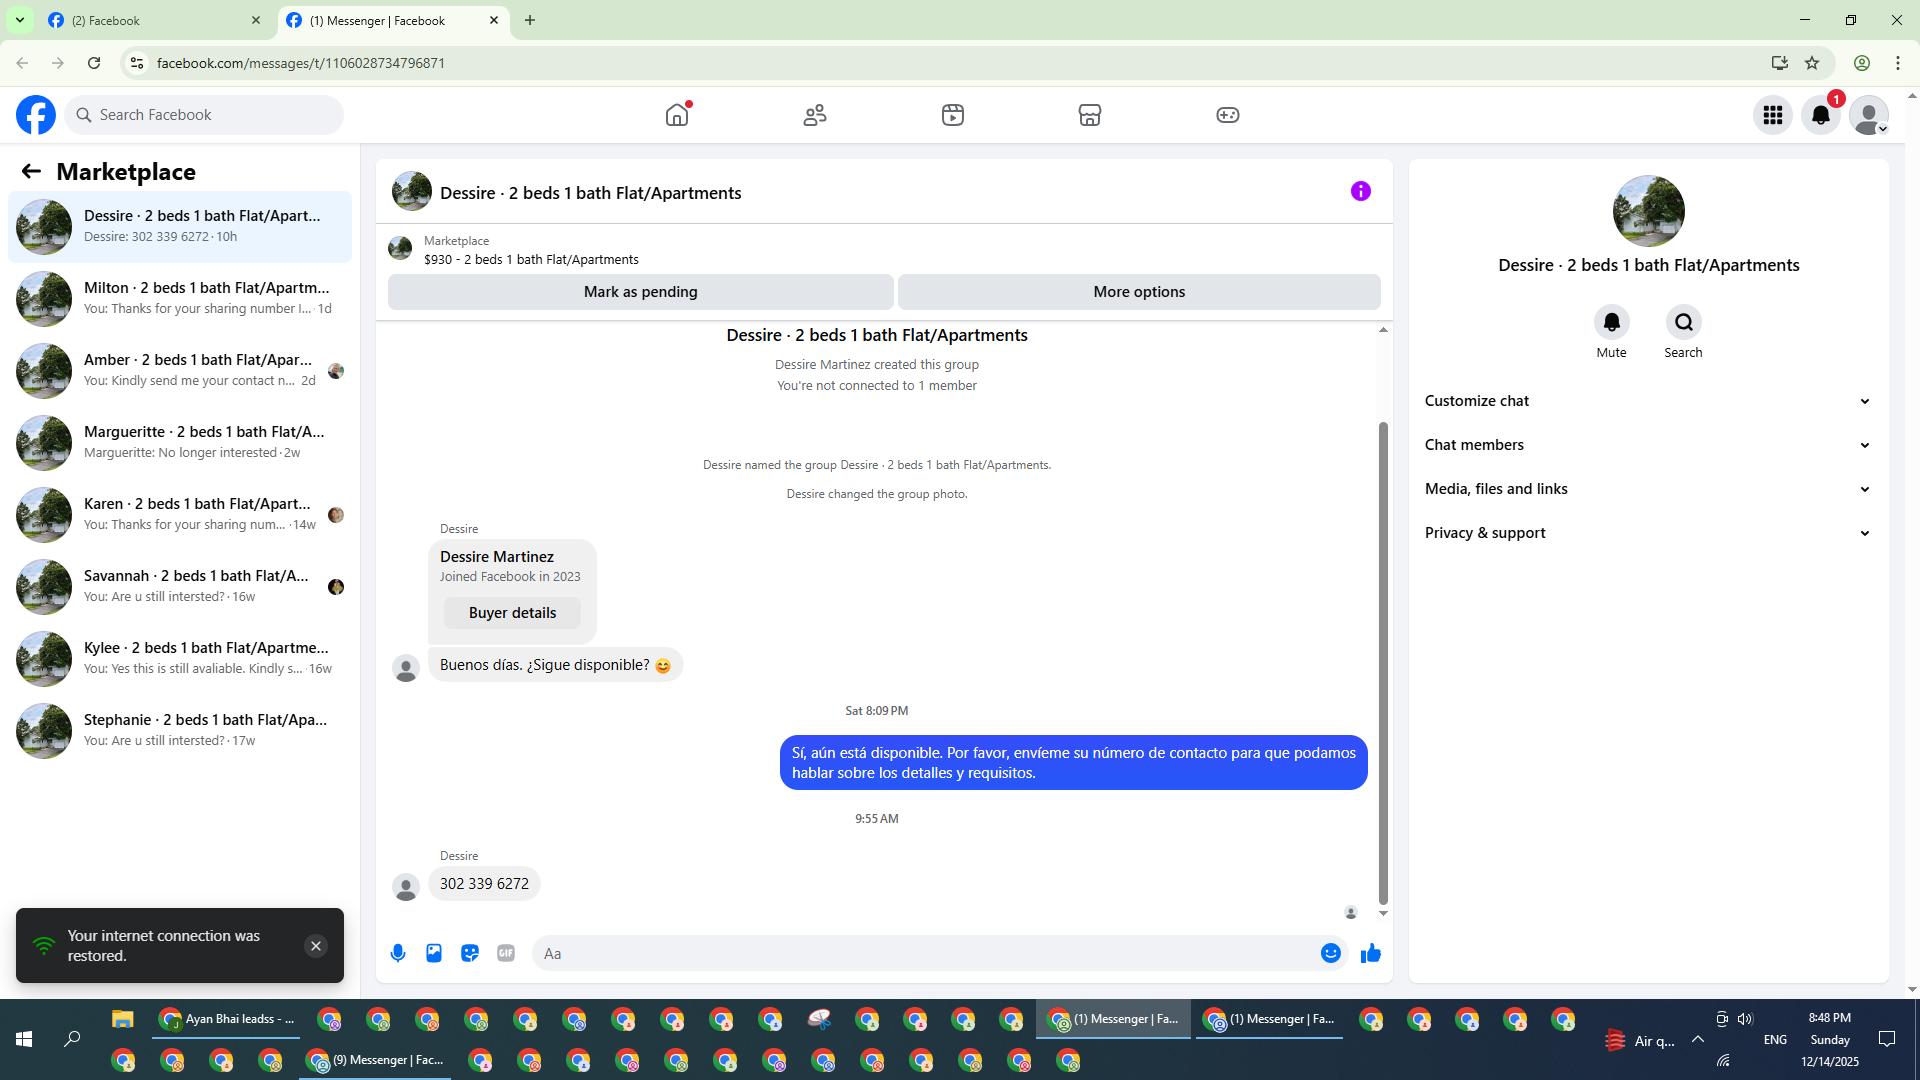1920x1080 pixels.
Task: Attach a photo using image icon
Action: (x=434, y=953)
